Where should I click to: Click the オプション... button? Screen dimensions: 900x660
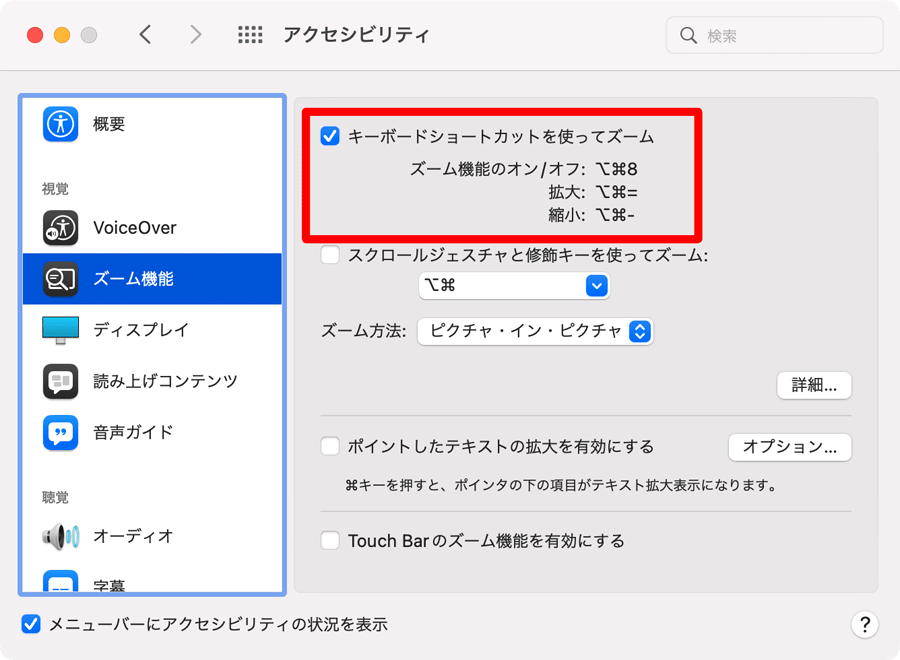(x=790, y=447)
